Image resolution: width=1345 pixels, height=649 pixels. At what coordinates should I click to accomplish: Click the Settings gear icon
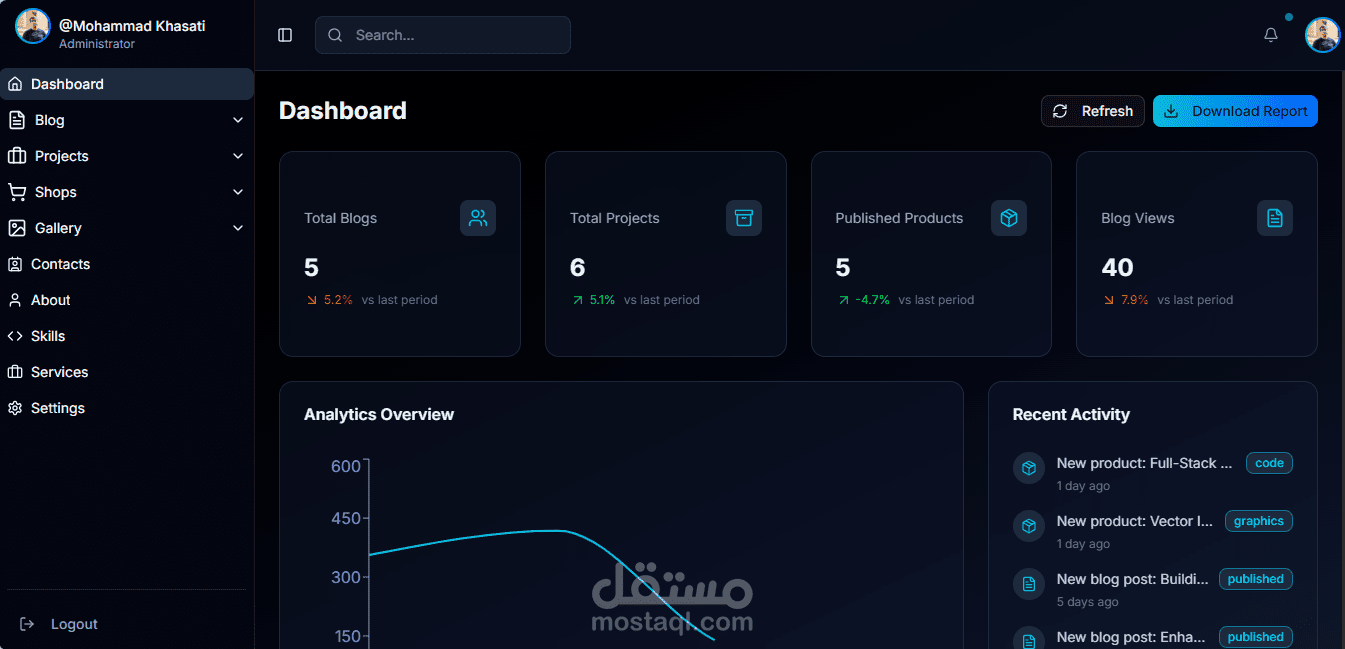(x=15, y=408)
